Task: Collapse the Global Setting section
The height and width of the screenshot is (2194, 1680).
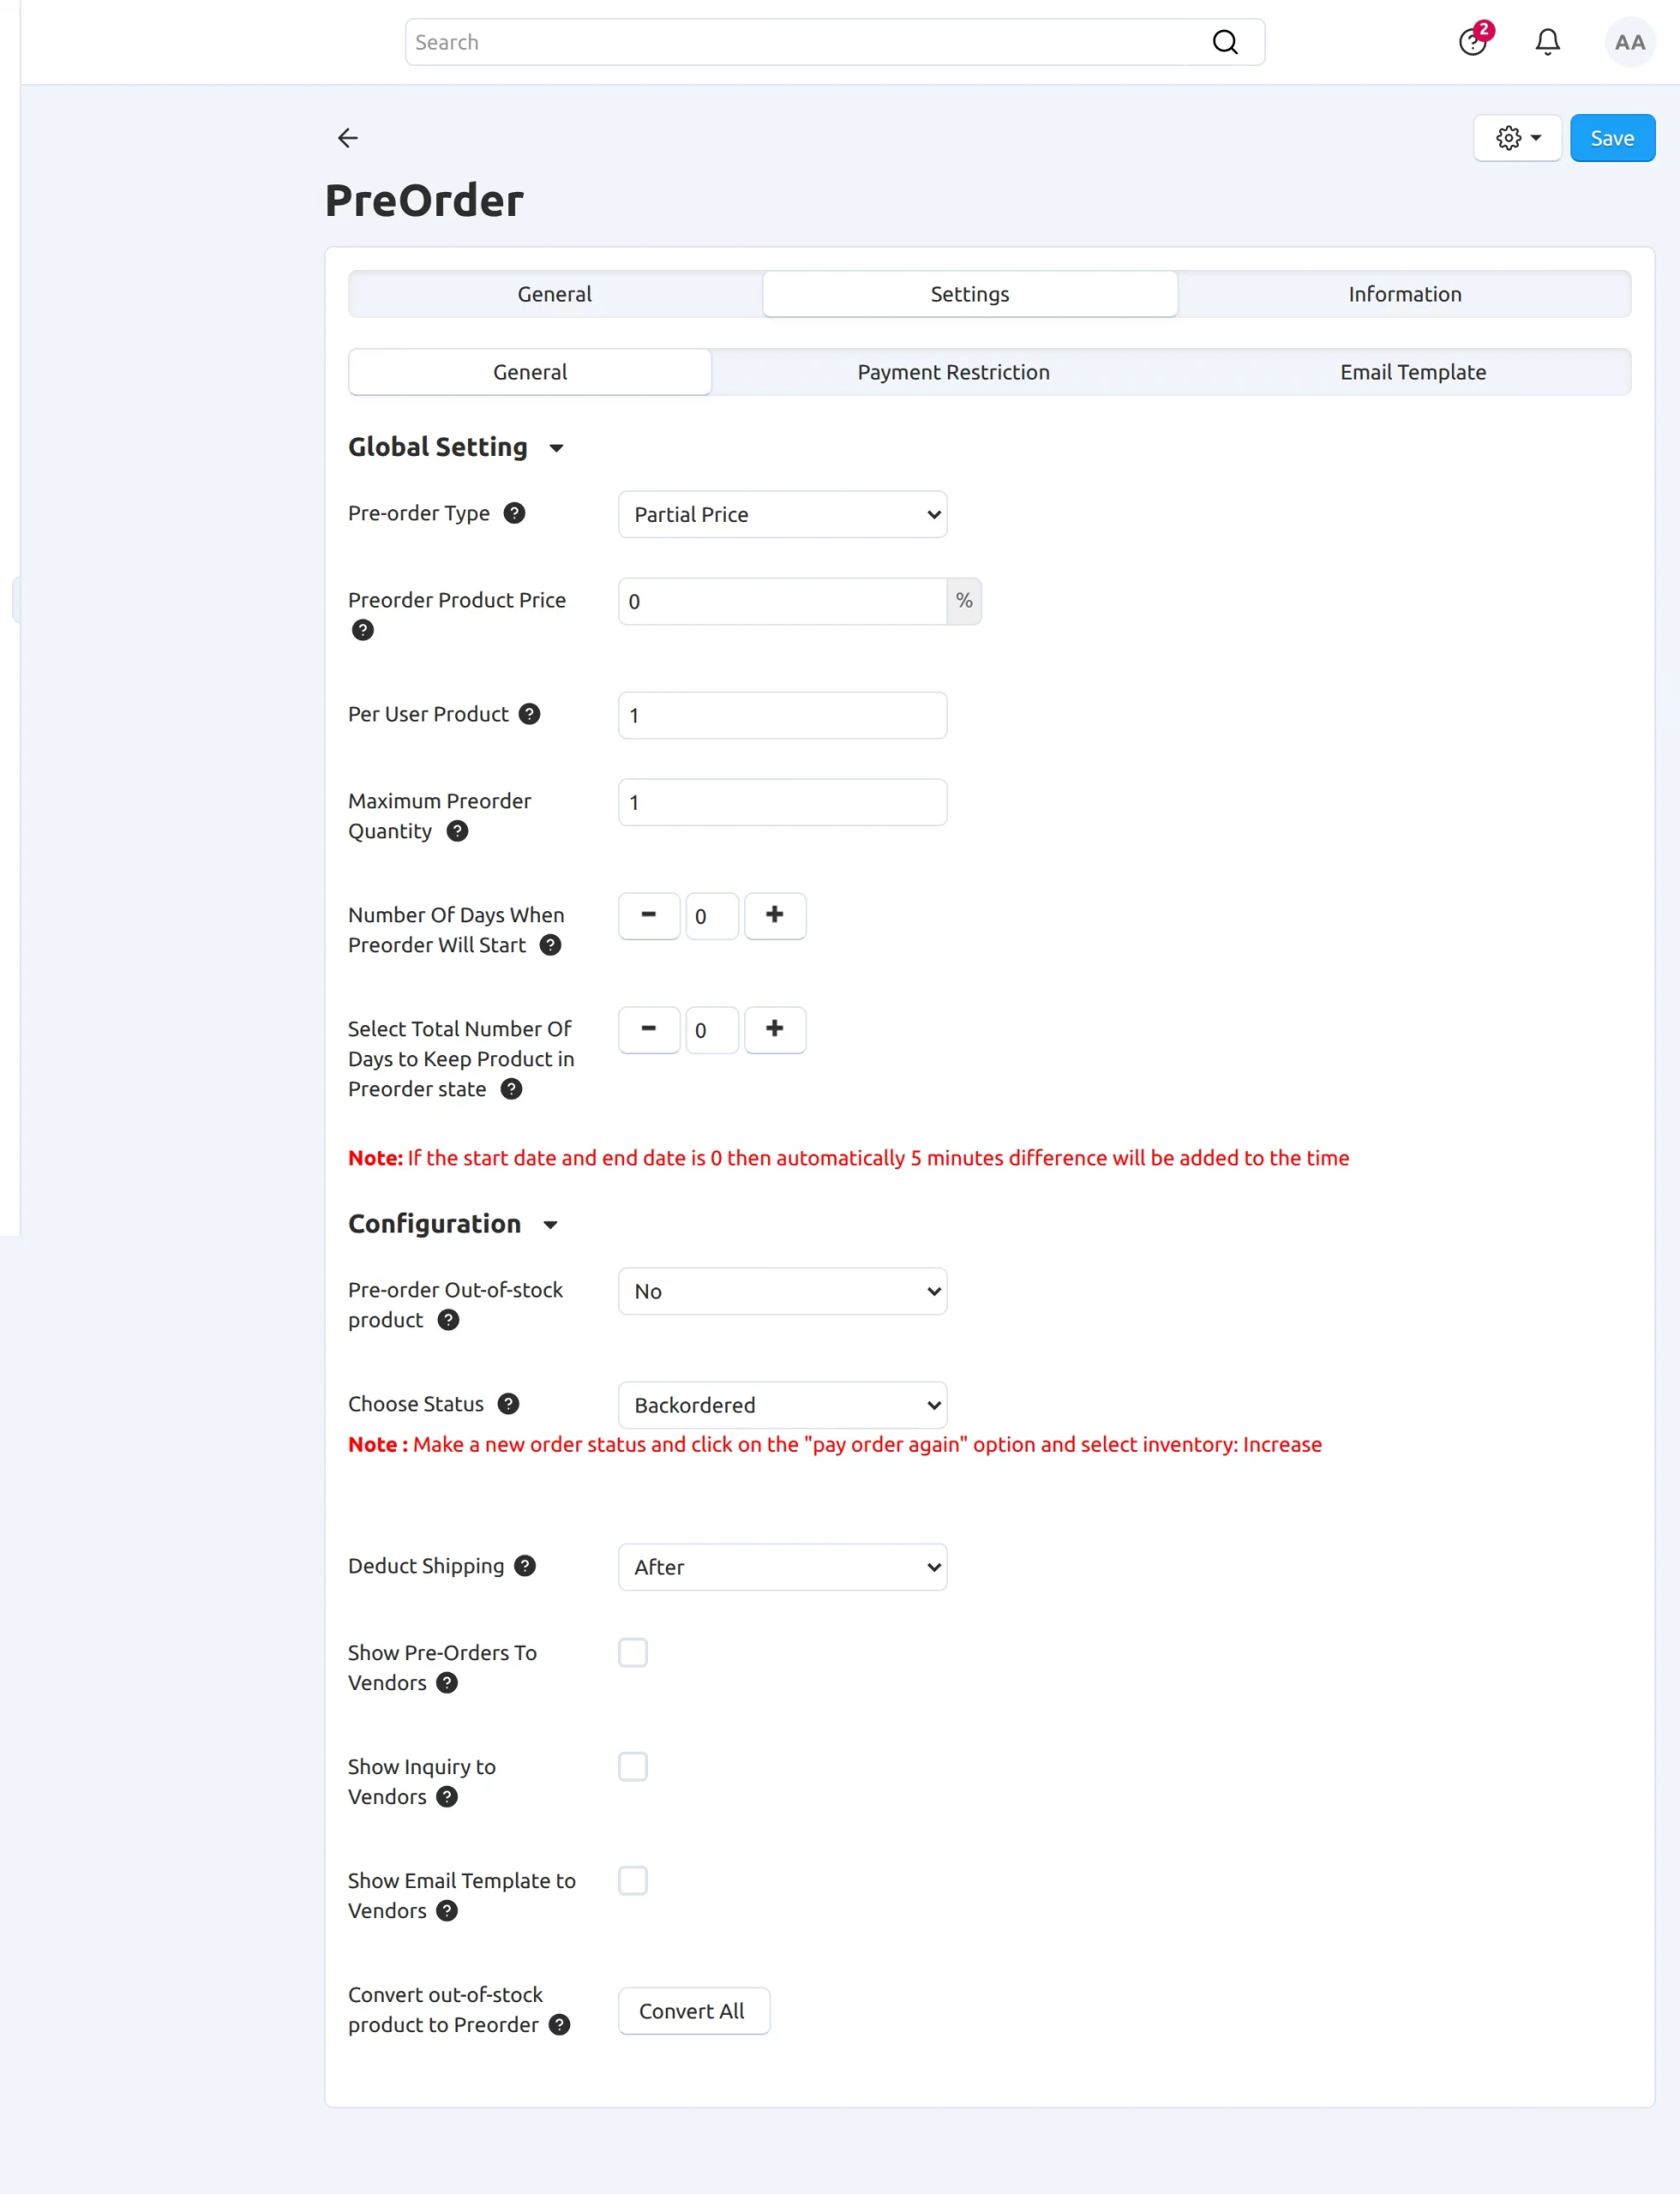Action: click(x=557, y=448)
